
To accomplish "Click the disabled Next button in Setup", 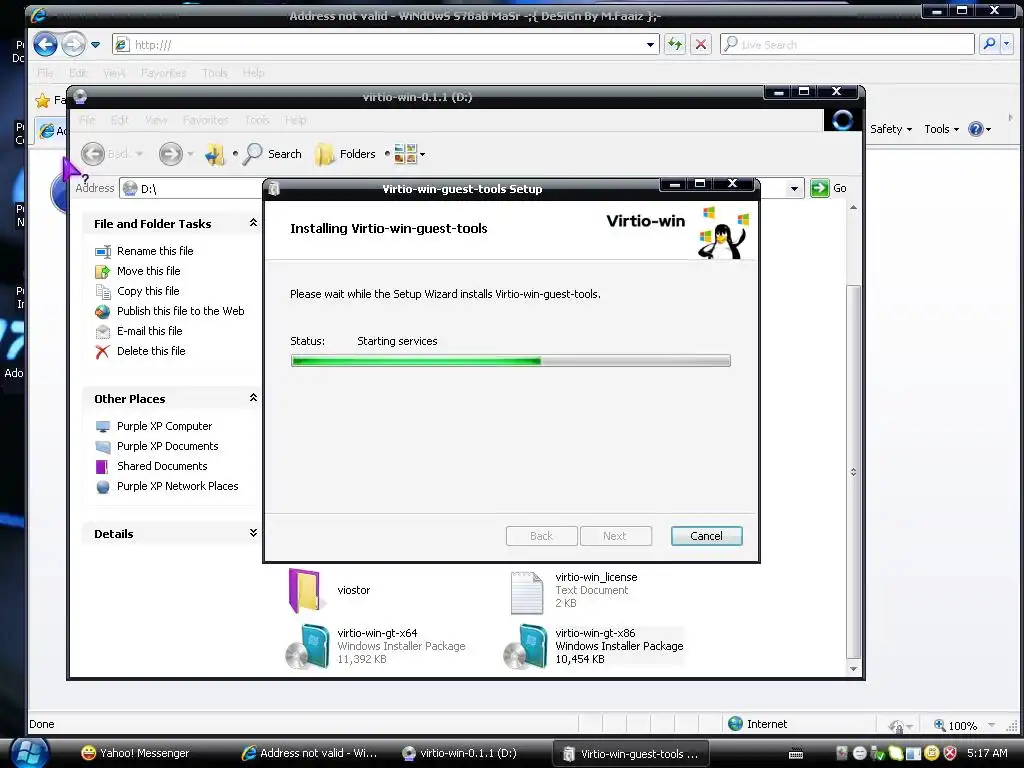I will pos(615,536).
